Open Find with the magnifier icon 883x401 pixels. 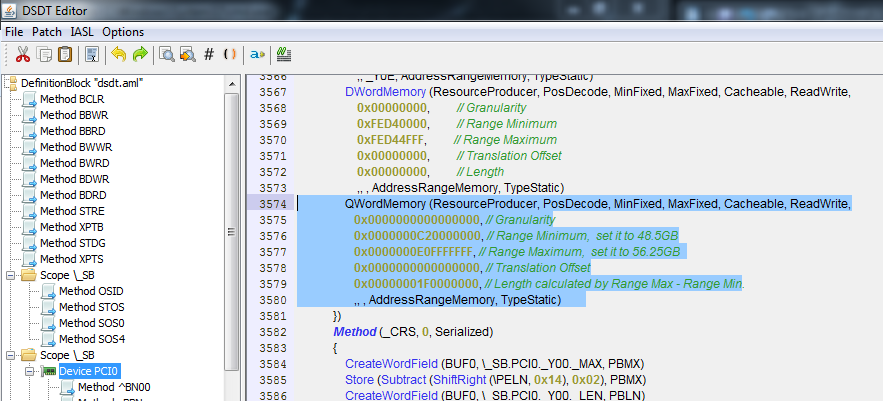(167, 55)
